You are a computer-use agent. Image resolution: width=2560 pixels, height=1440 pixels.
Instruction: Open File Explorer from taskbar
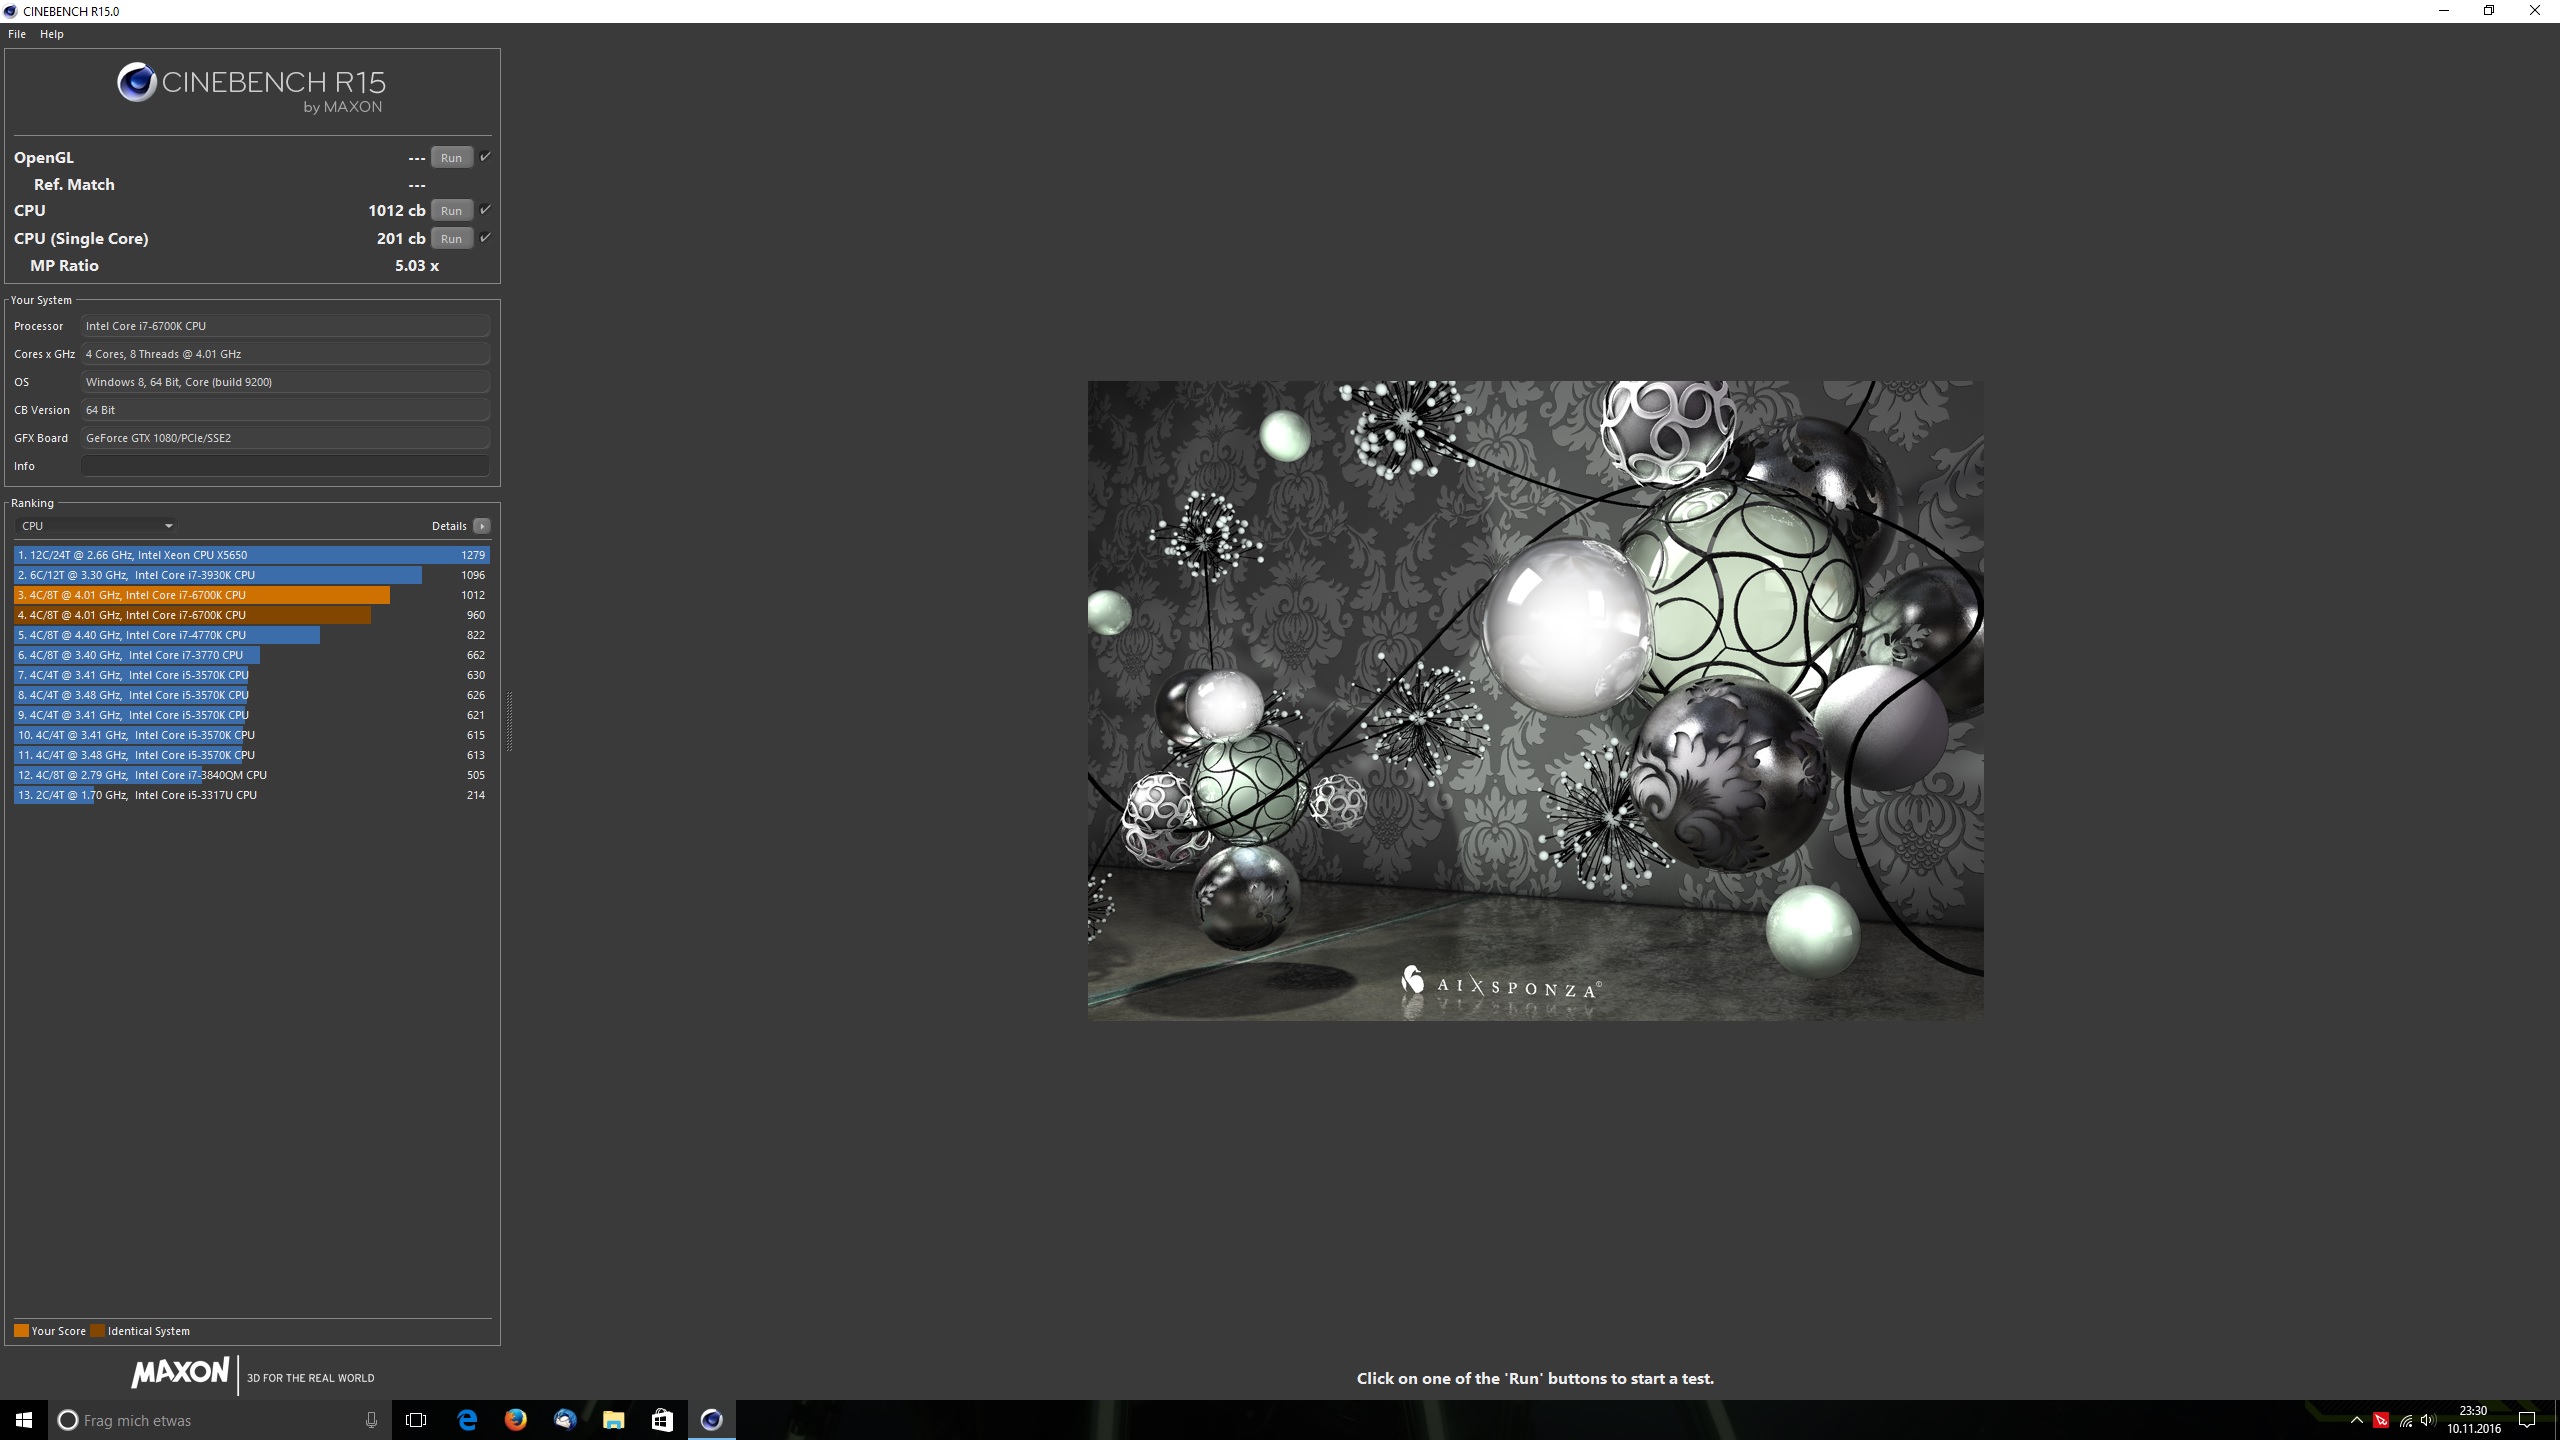click(613, 1419)
